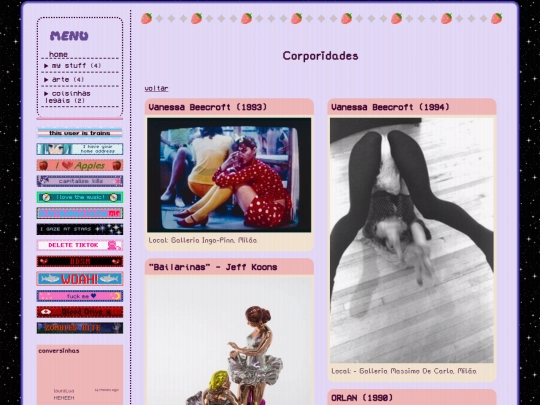Click the purple 'capitalism kills' badge
Screen dimensions: 540x405
click(80, 181)
